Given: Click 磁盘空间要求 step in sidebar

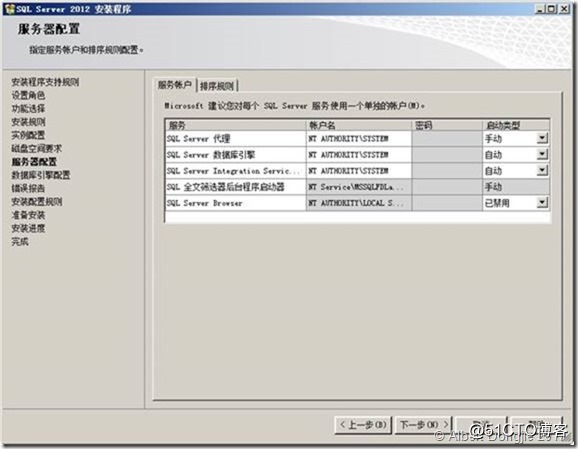Looking at the screenshot, I should coord(36,149).
